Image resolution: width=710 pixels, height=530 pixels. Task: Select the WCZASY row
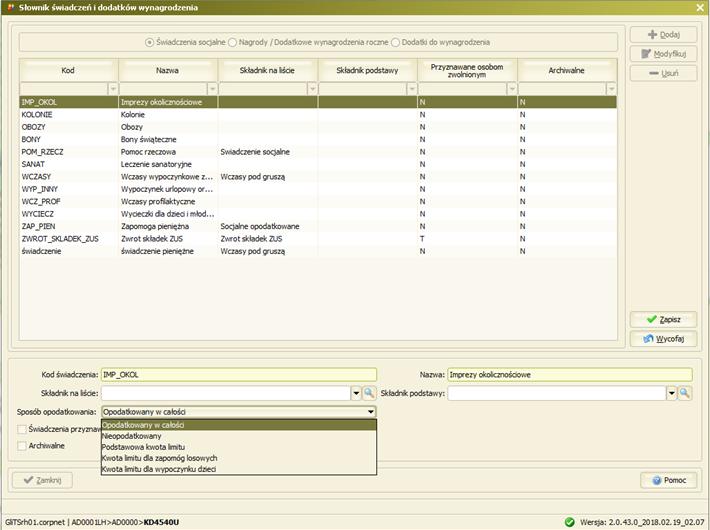tap(318, 177)
